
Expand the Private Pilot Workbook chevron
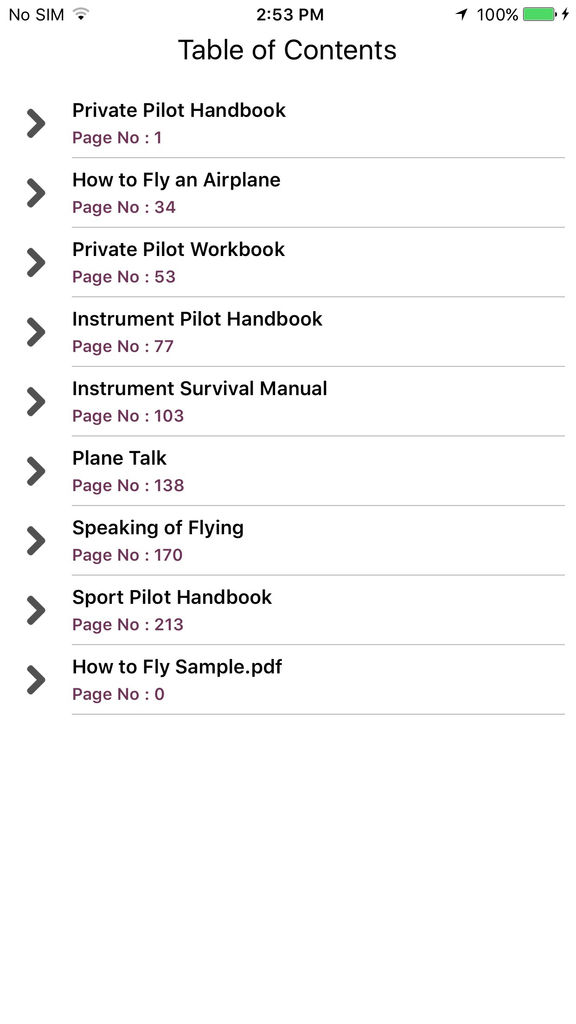coord(36,263)
